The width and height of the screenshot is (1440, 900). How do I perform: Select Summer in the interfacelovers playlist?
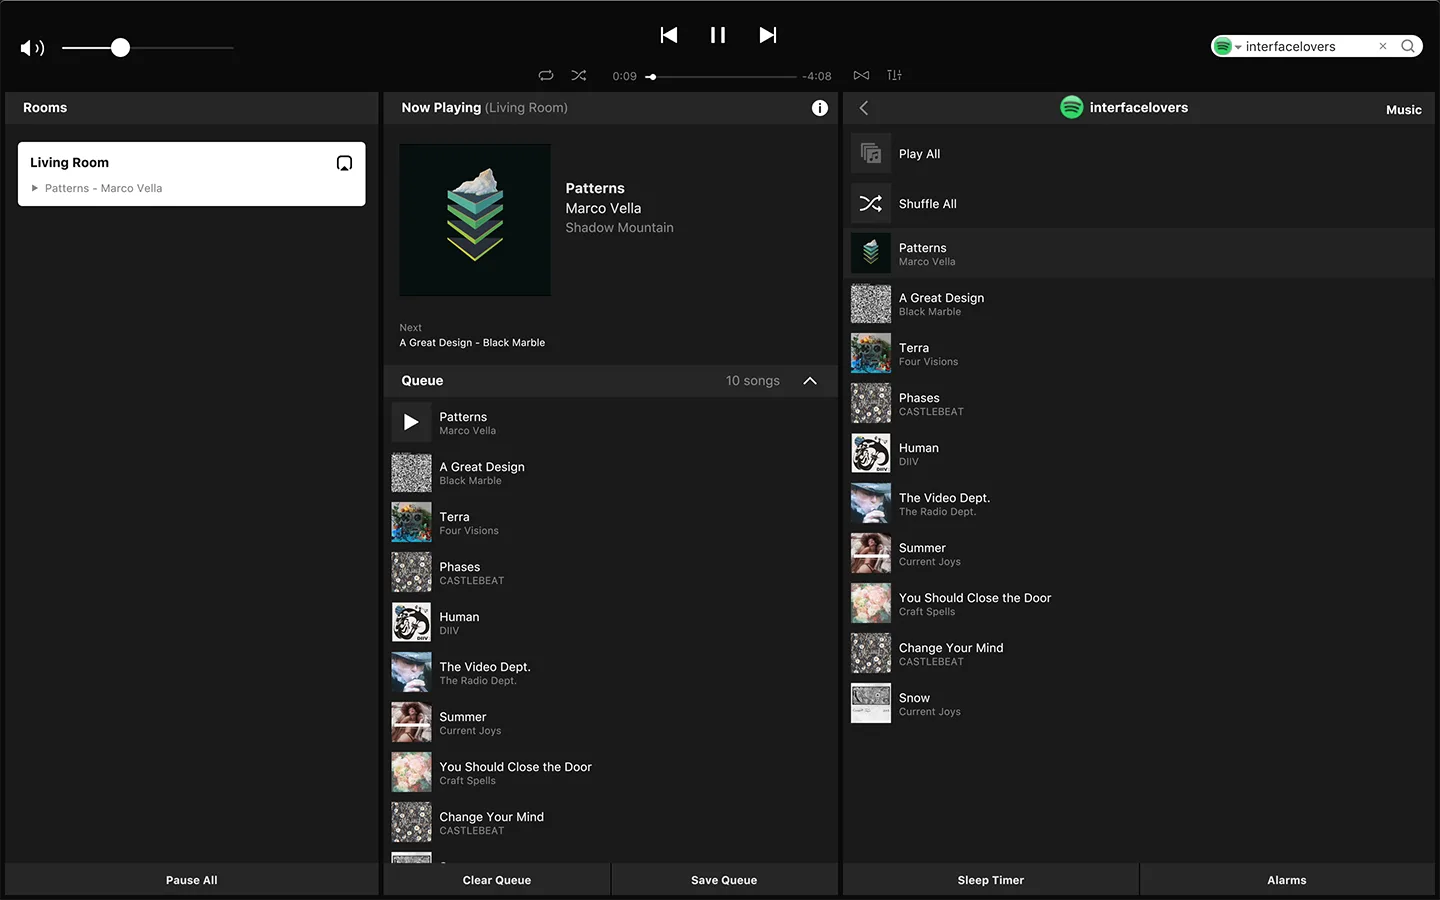pyautogui.click(x=1139, y=553)
